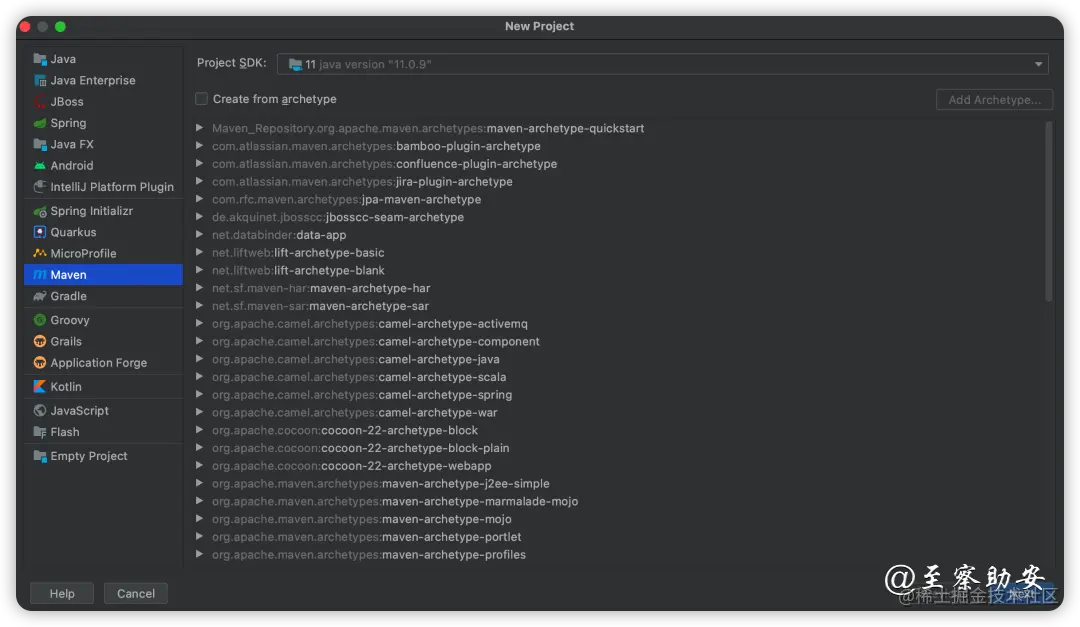Click the Groovy icon
The image size is (1080, 627).
40,320
